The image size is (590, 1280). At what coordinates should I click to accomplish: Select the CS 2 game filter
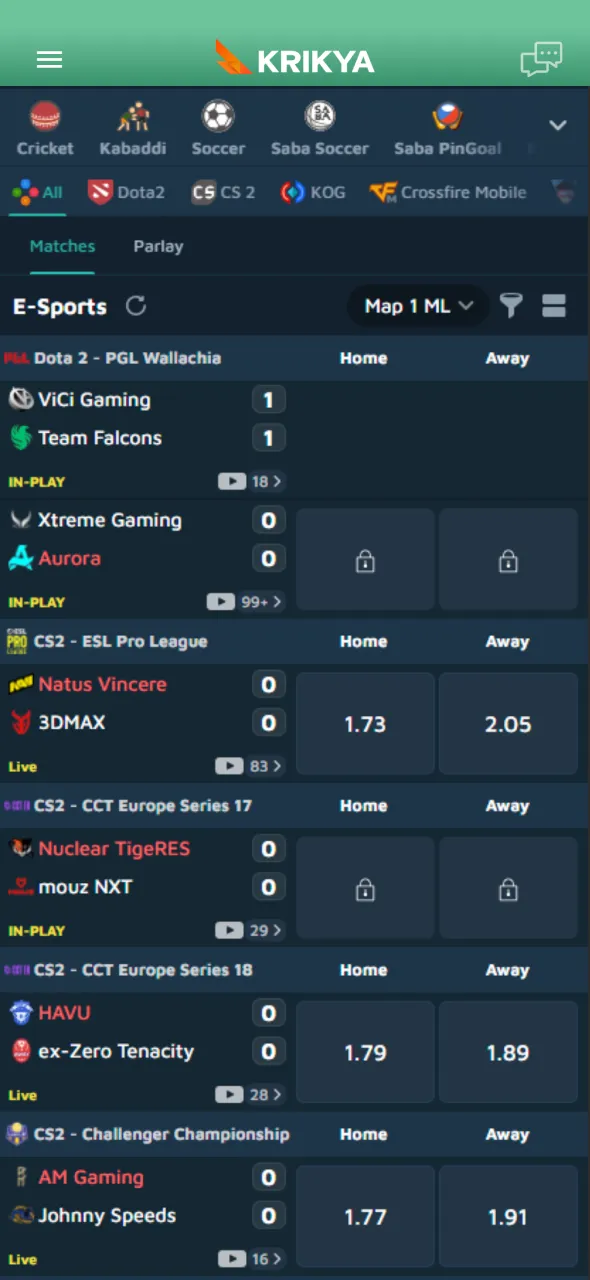click(223, 192)
